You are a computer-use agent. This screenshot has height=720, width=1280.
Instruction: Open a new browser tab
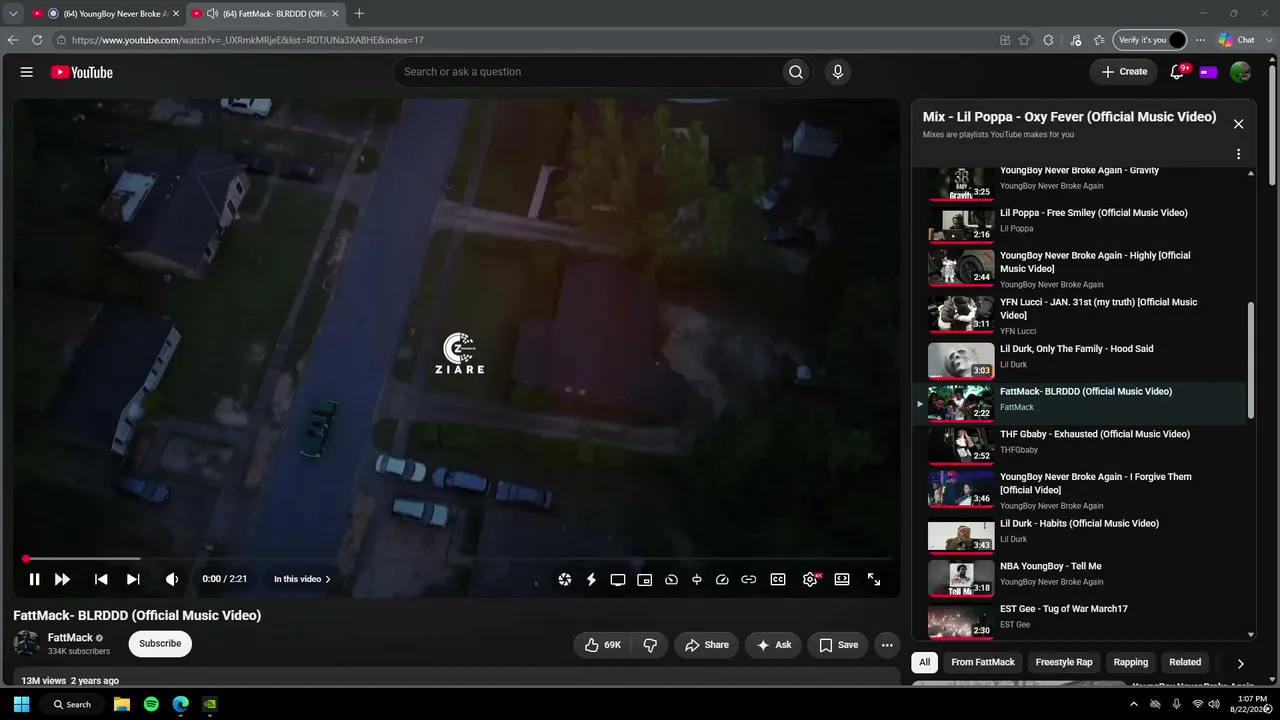359,13
